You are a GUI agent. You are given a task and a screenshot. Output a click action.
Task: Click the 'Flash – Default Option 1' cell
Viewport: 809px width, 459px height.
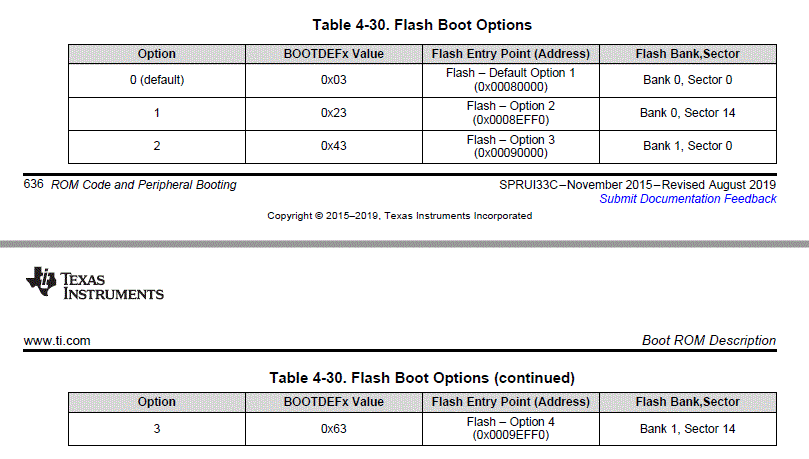pos(510,80)
